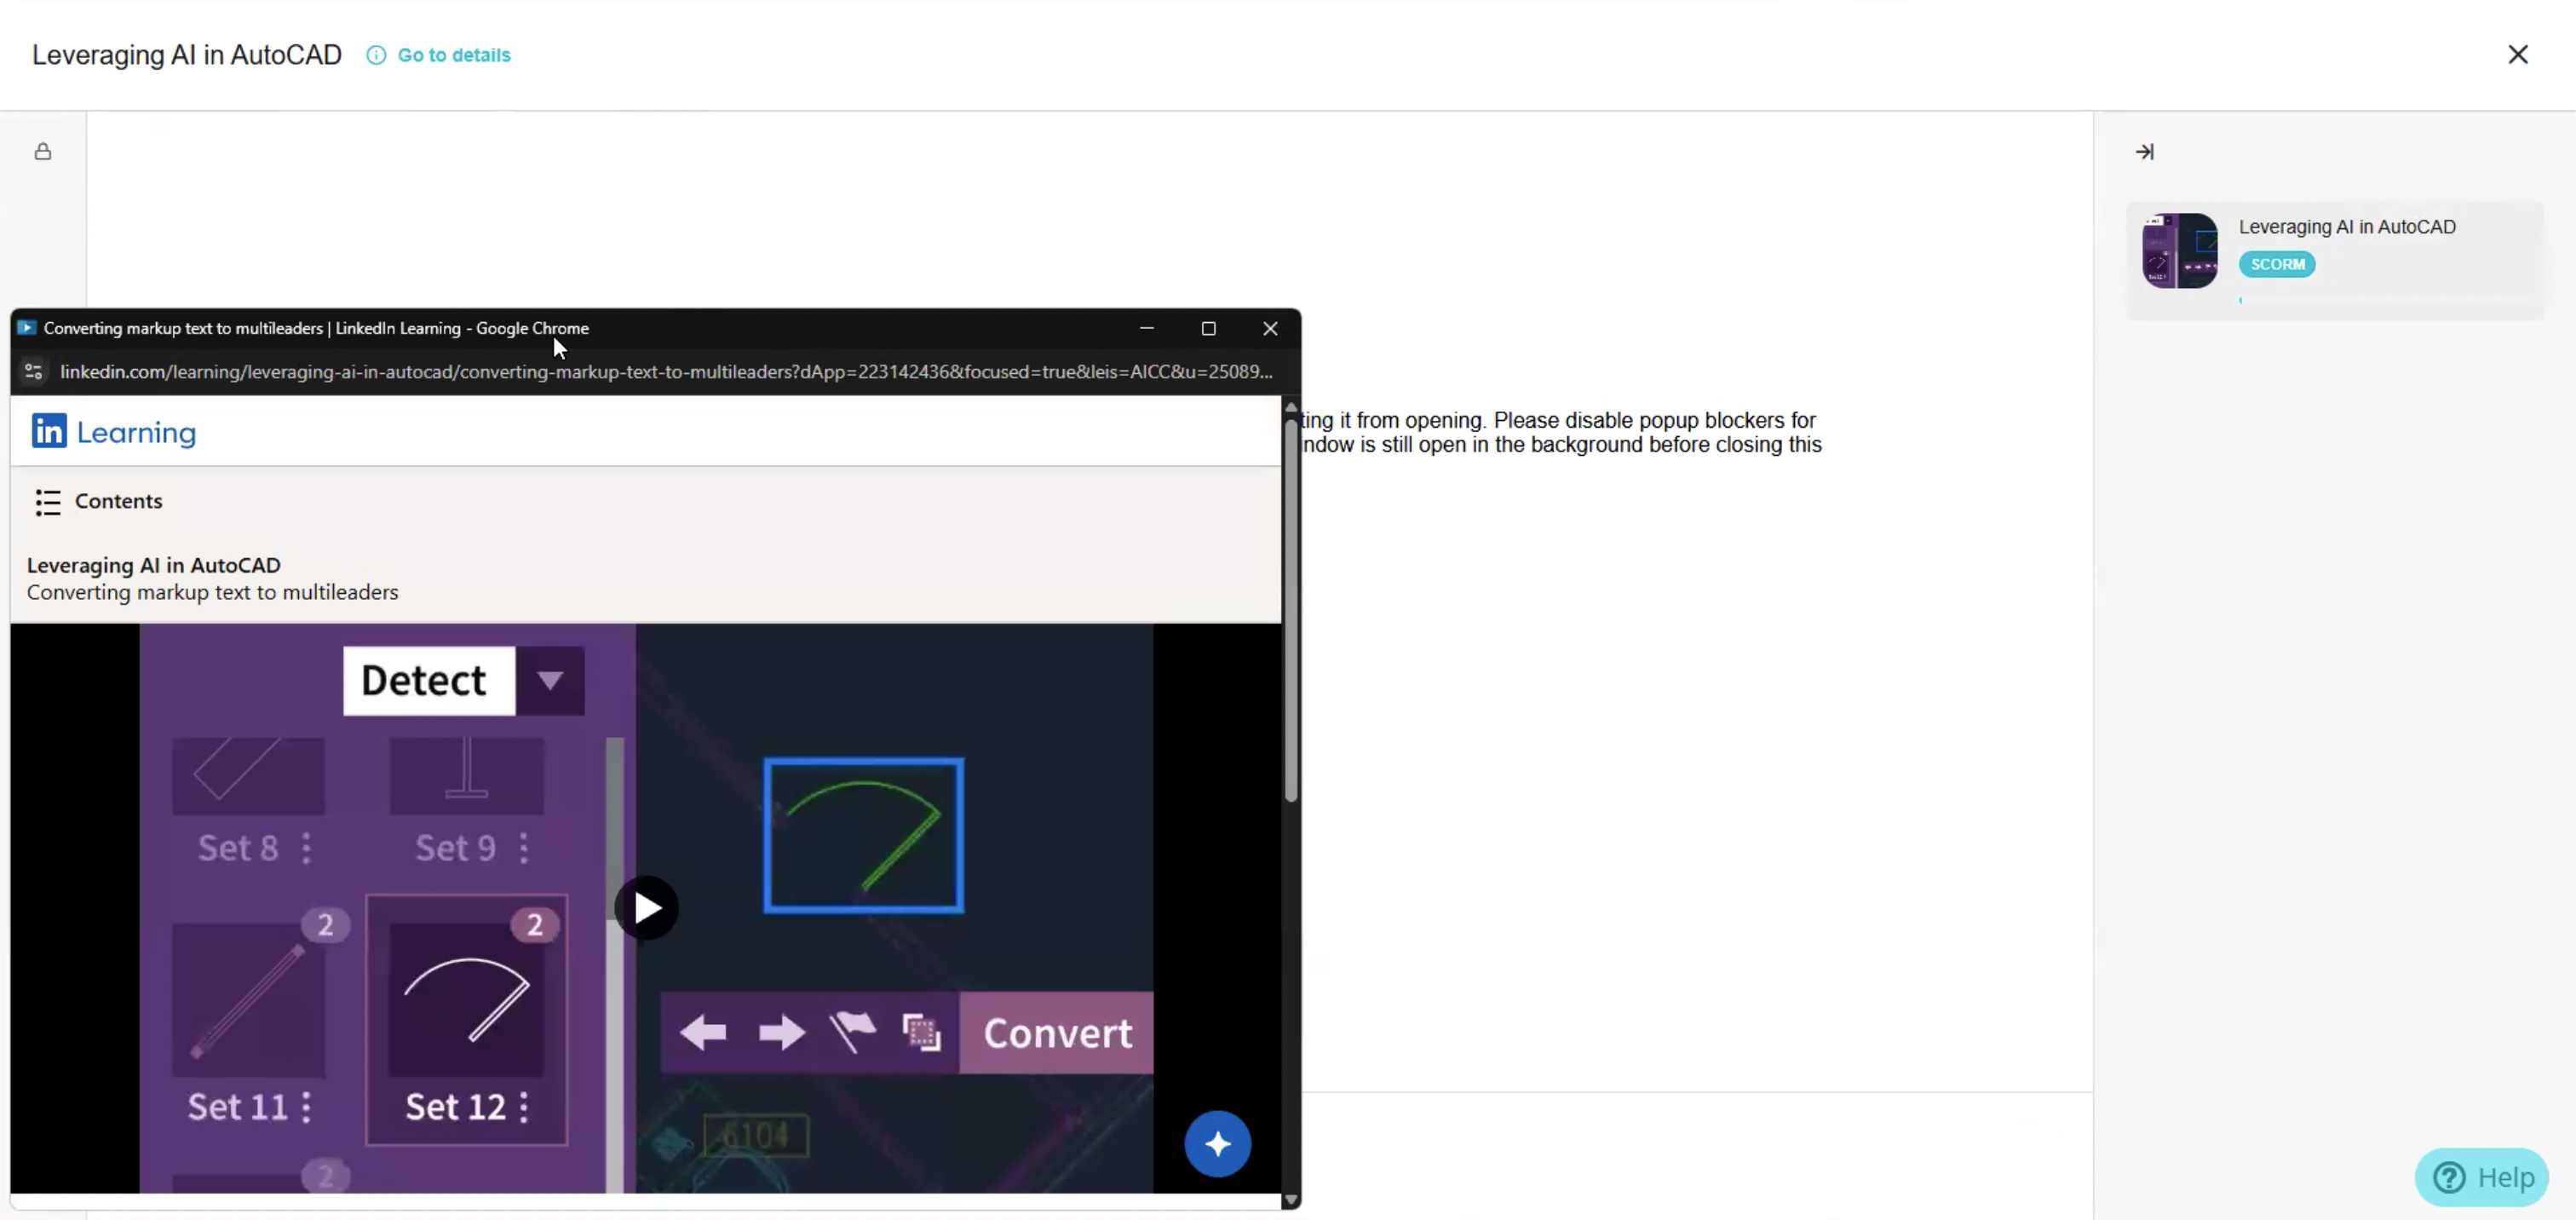Click the site settings icon in address bar

(33, 372)
